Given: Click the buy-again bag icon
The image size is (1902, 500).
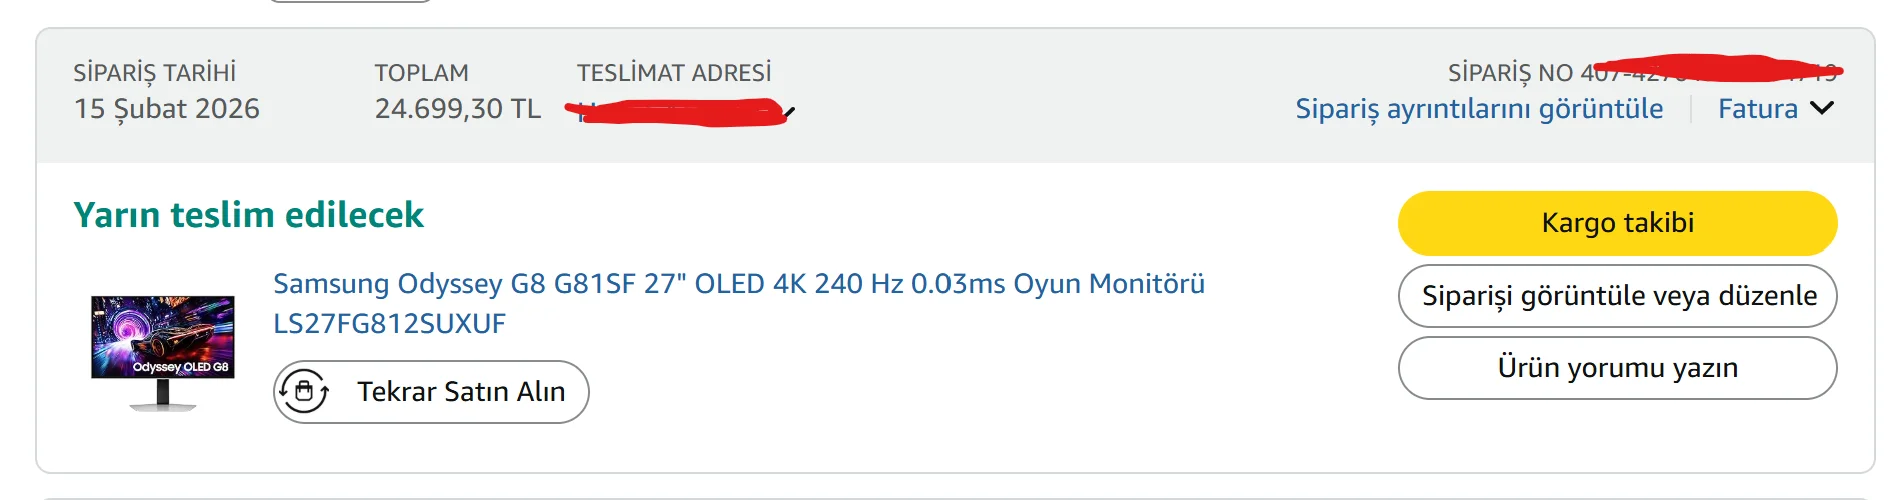Looking at the screenshot, I should click(305, 391).
